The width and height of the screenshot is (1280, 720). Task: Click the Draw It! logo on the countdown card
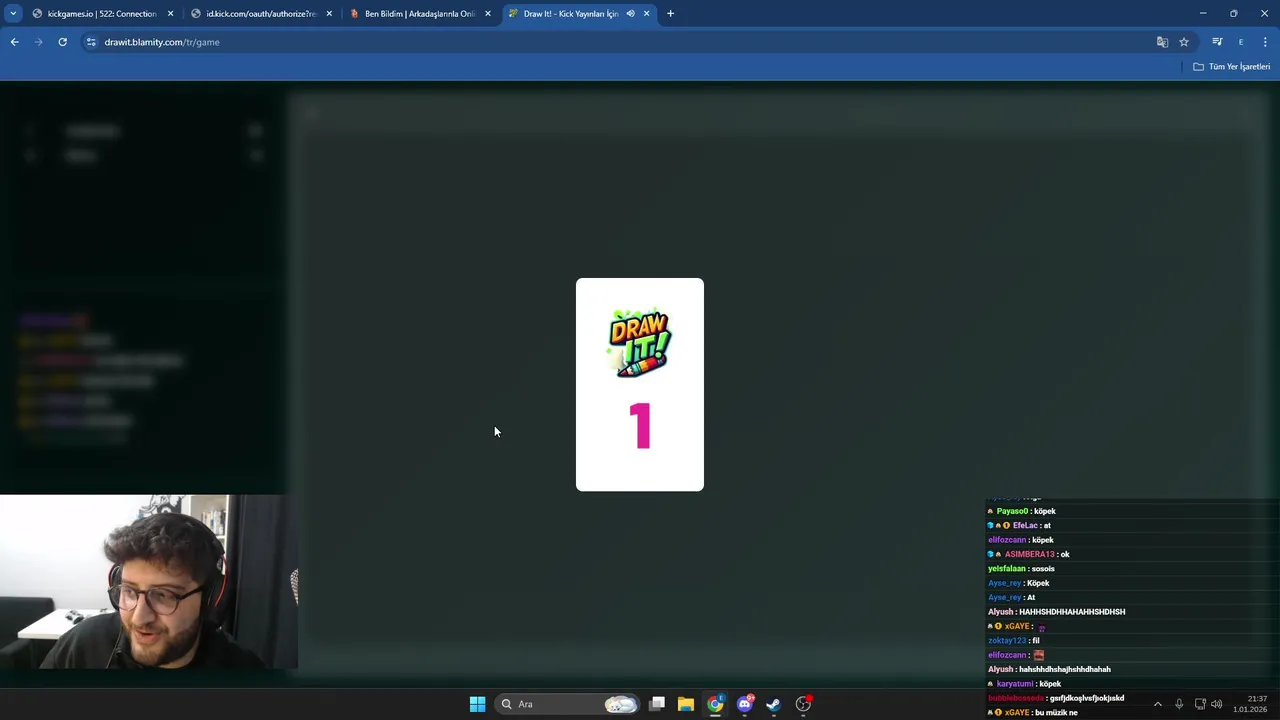click(640, 343)
